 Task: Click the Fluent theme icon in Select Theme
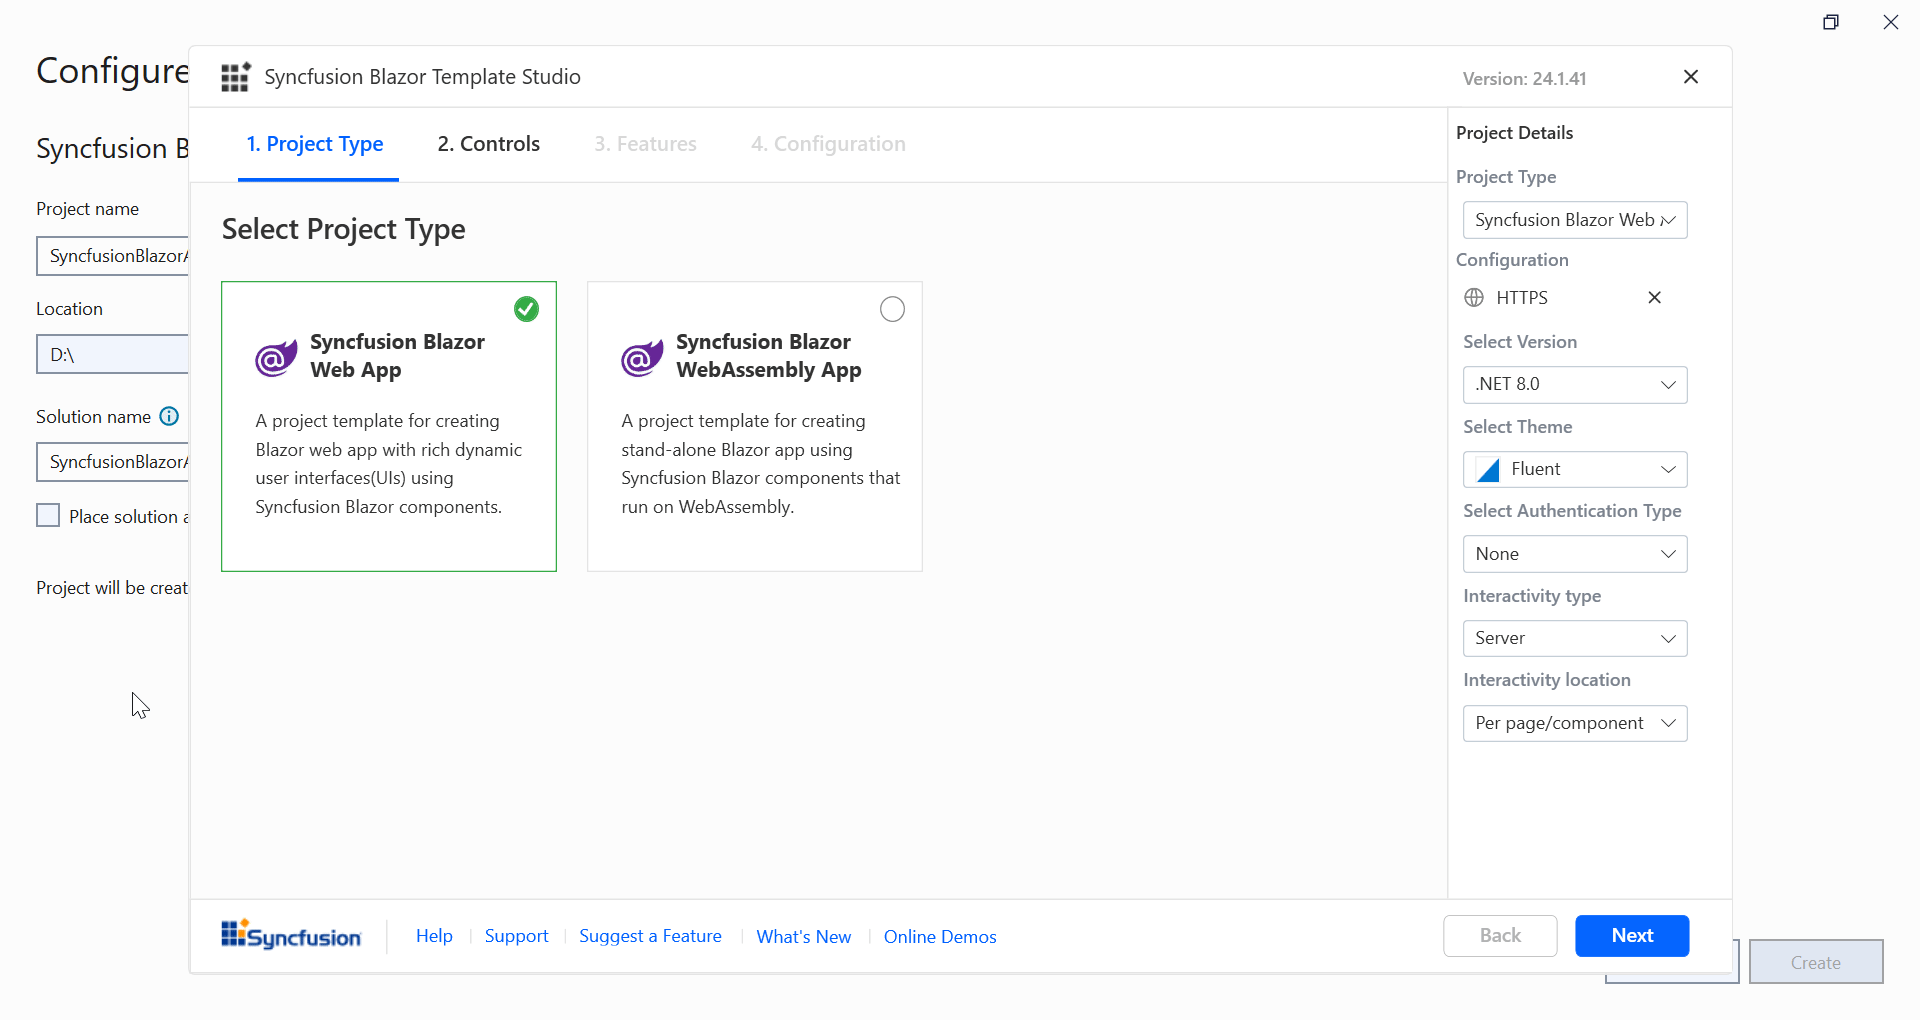pyautogui.click(x=1488, y=469)
